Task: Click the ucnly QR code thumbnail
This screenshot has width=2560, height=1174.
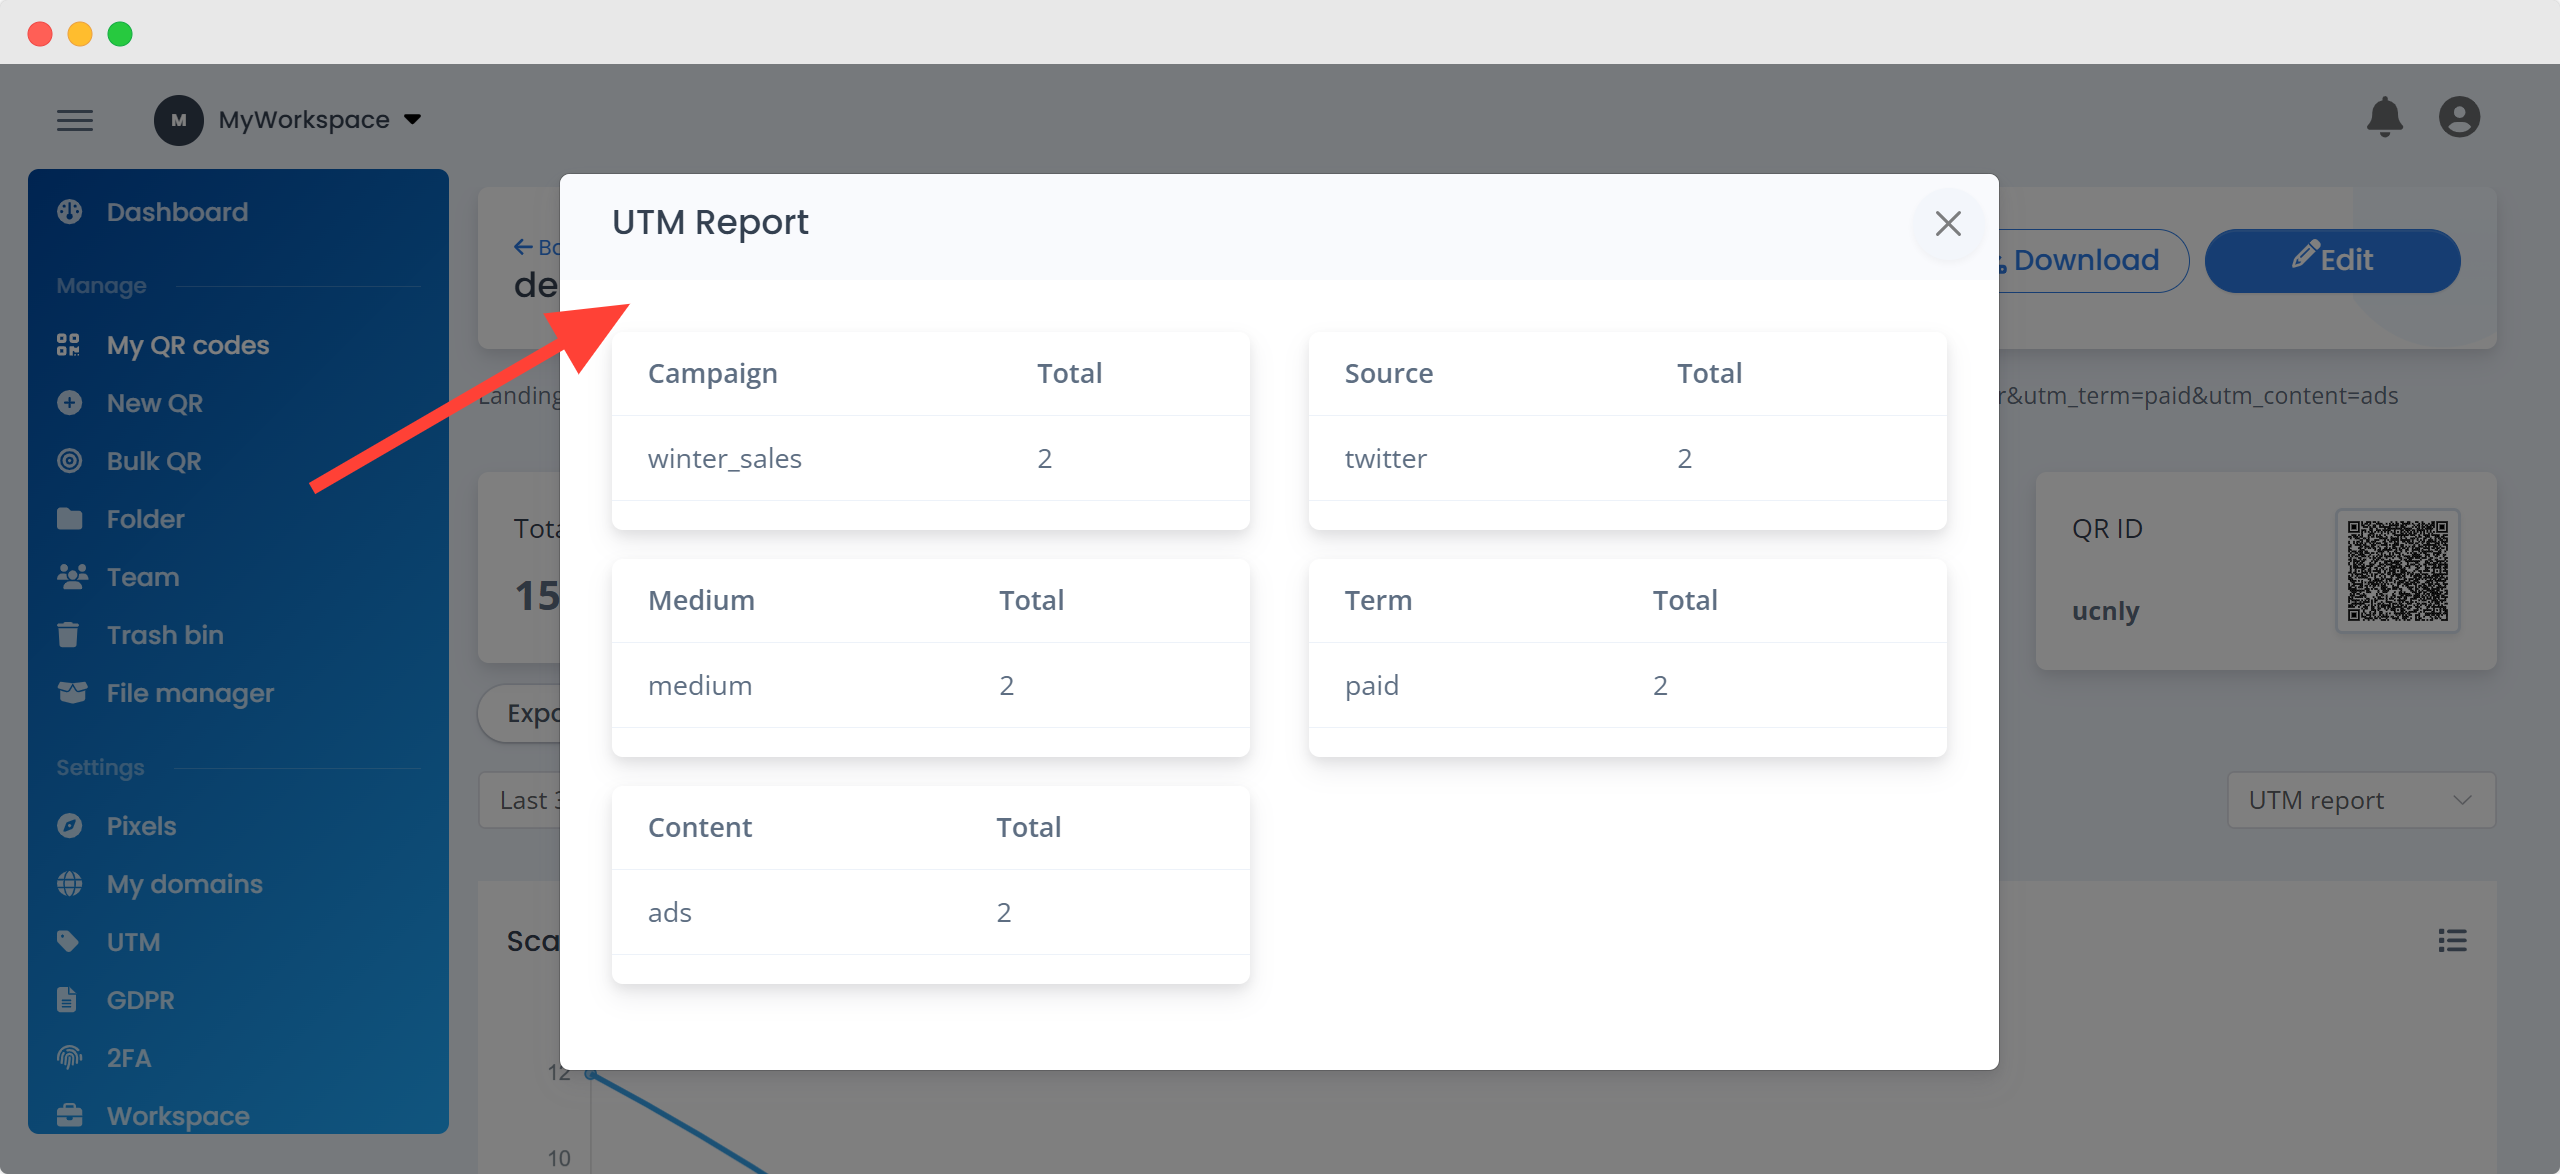Action: coord(2397,571)
